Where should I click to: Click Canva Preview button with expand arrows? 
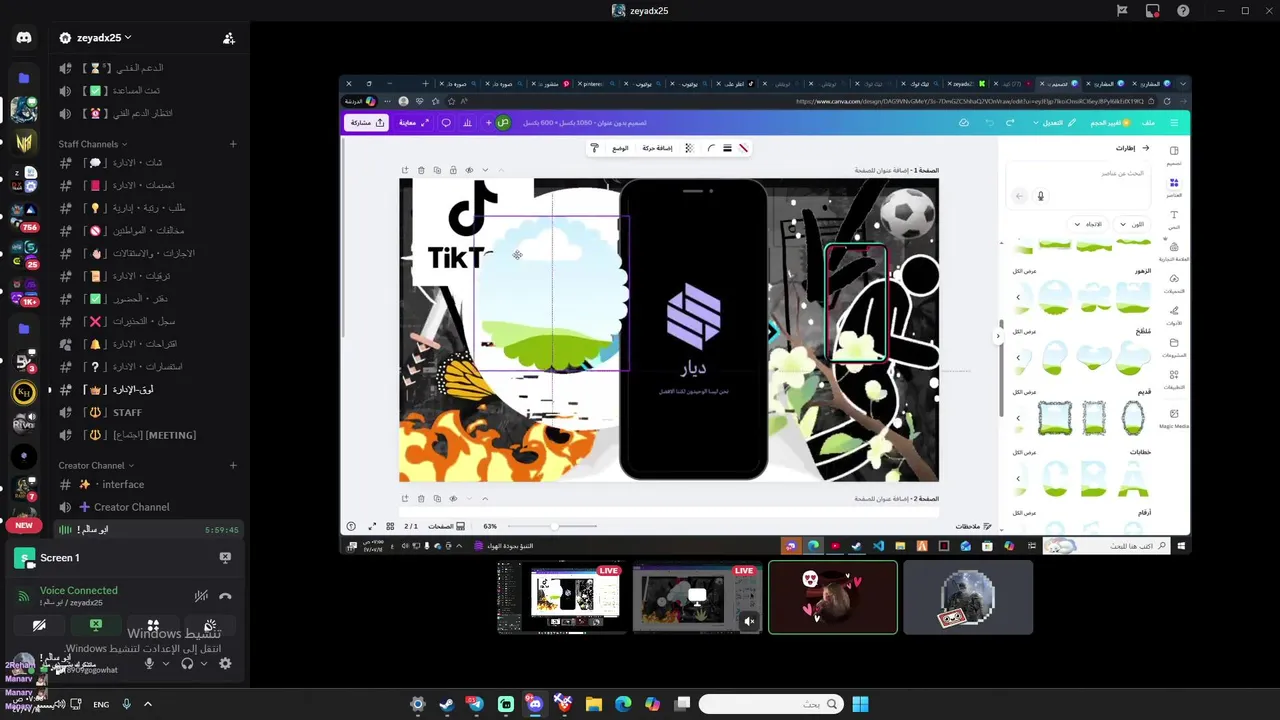pyautogui.click(x=413, y=123)
